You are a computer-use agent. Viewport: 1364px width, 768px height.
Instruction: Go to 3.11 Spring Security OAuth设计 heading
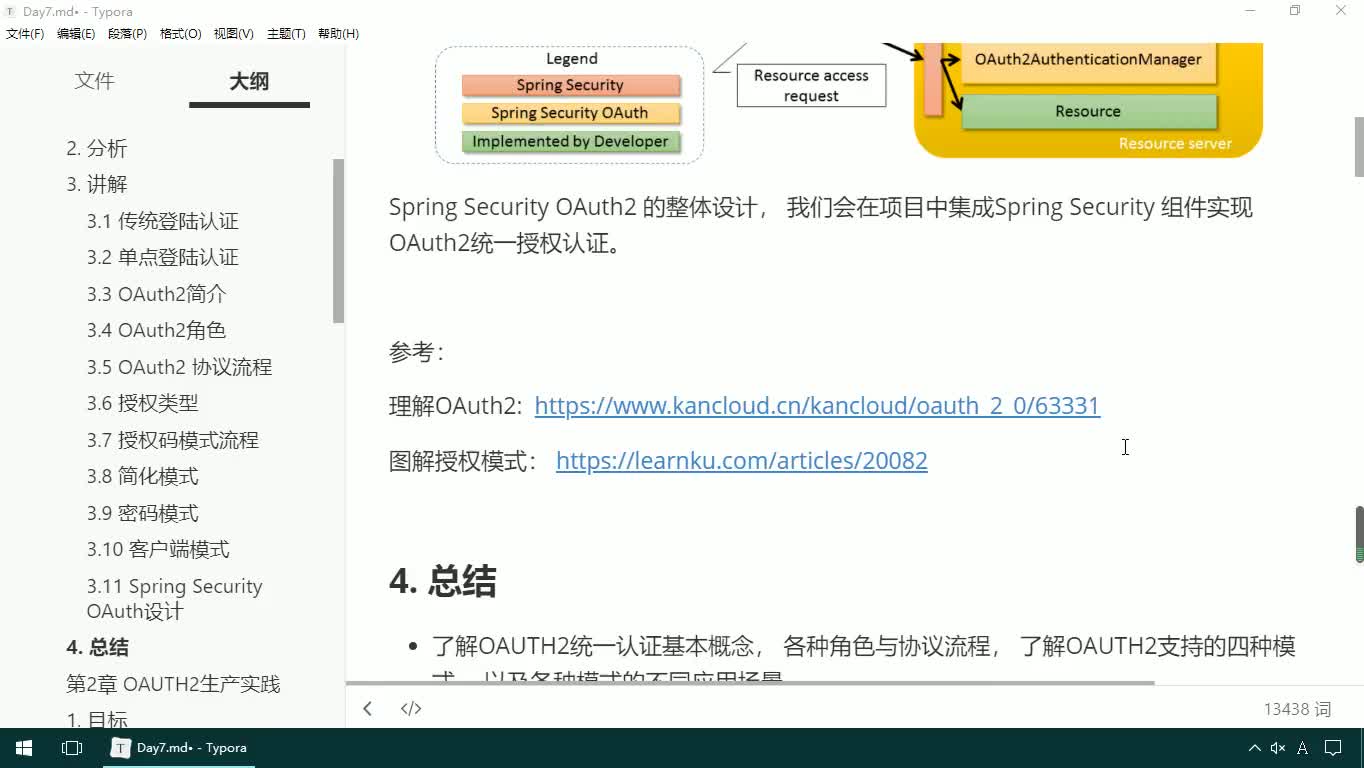click(x=174, y=598)
